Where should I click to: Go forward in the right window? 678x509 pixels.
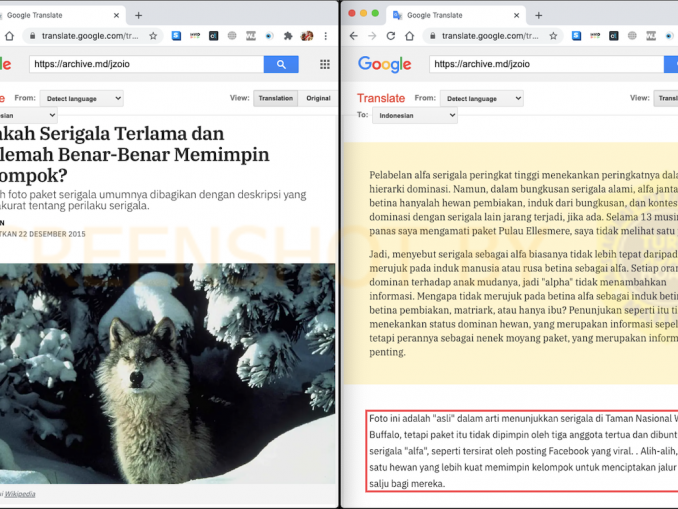point(372,36)
